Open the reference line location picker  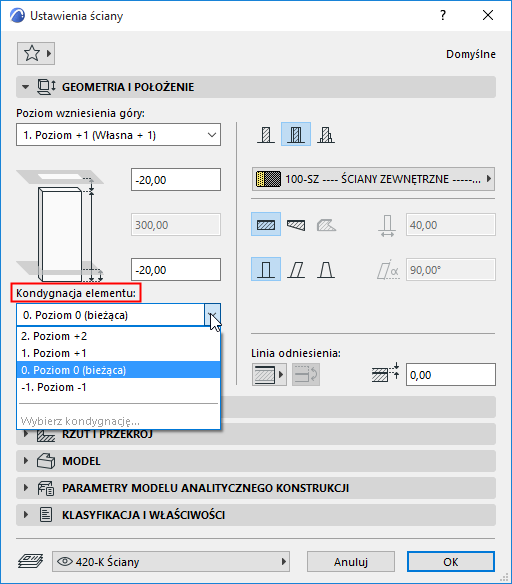269,374
